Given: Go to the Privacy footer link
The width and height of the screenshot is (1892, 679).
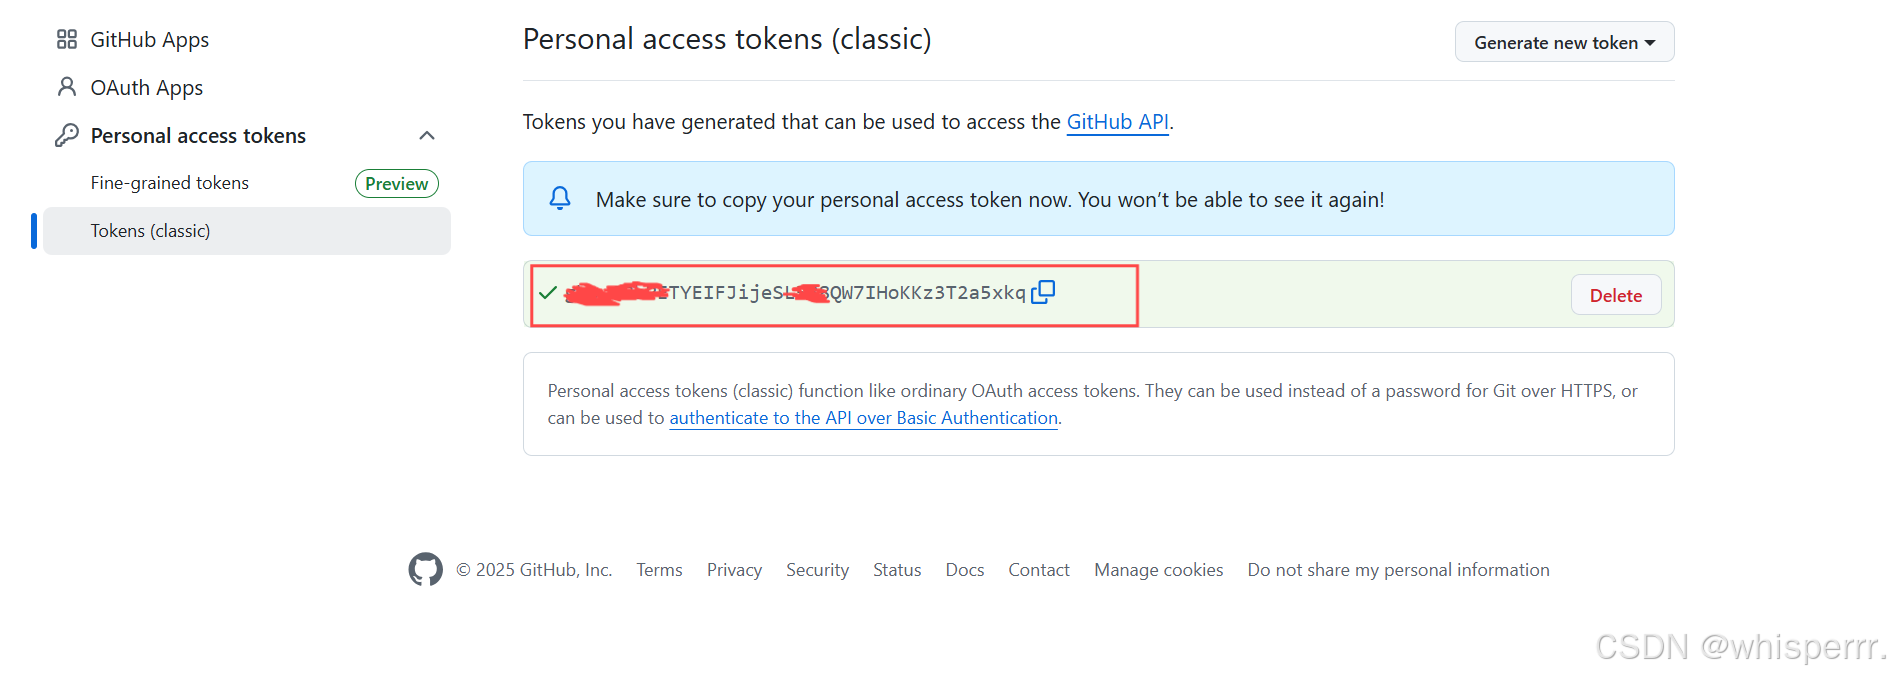Looking at the screenshot, I should point(734,570).
